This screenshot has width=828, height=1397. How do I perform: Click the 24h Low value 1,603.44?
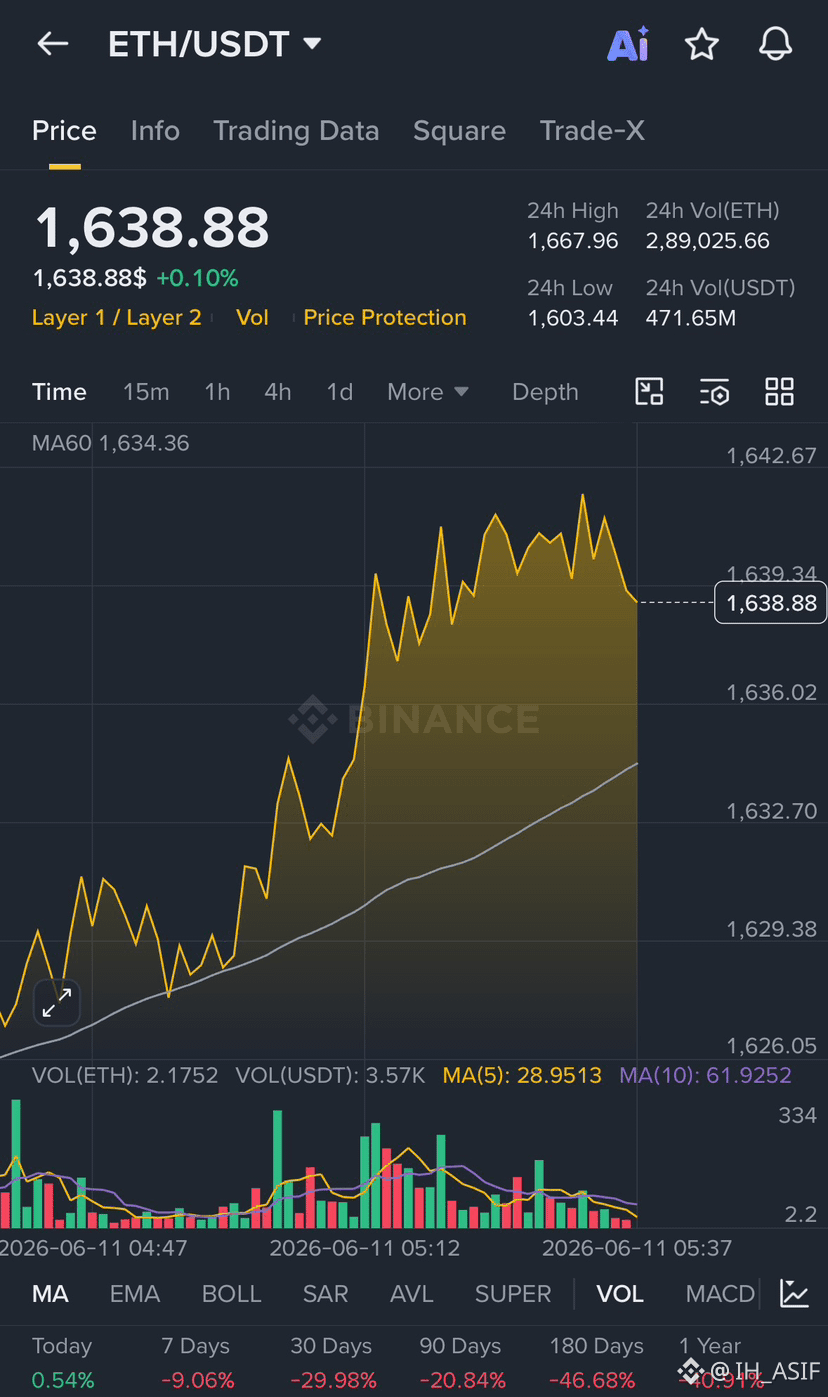[x=573, y=318]
